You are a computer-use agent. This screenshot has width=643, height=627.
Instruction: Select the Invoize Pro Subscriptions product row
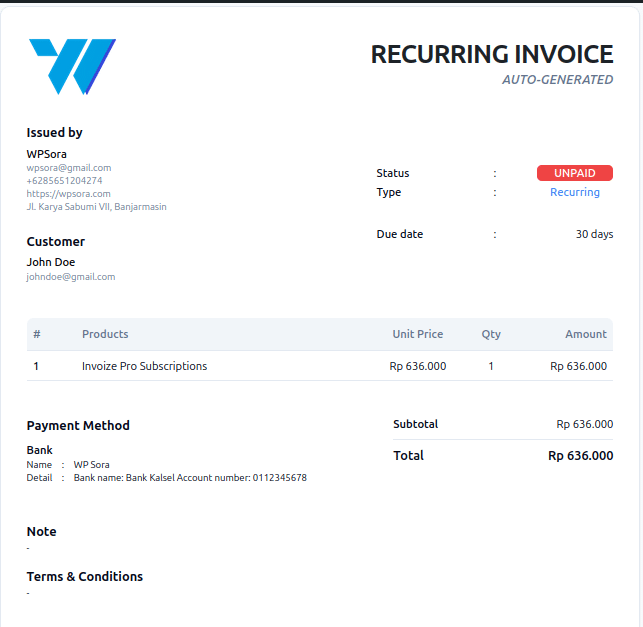pyautogui.click(x=144, y=366)
